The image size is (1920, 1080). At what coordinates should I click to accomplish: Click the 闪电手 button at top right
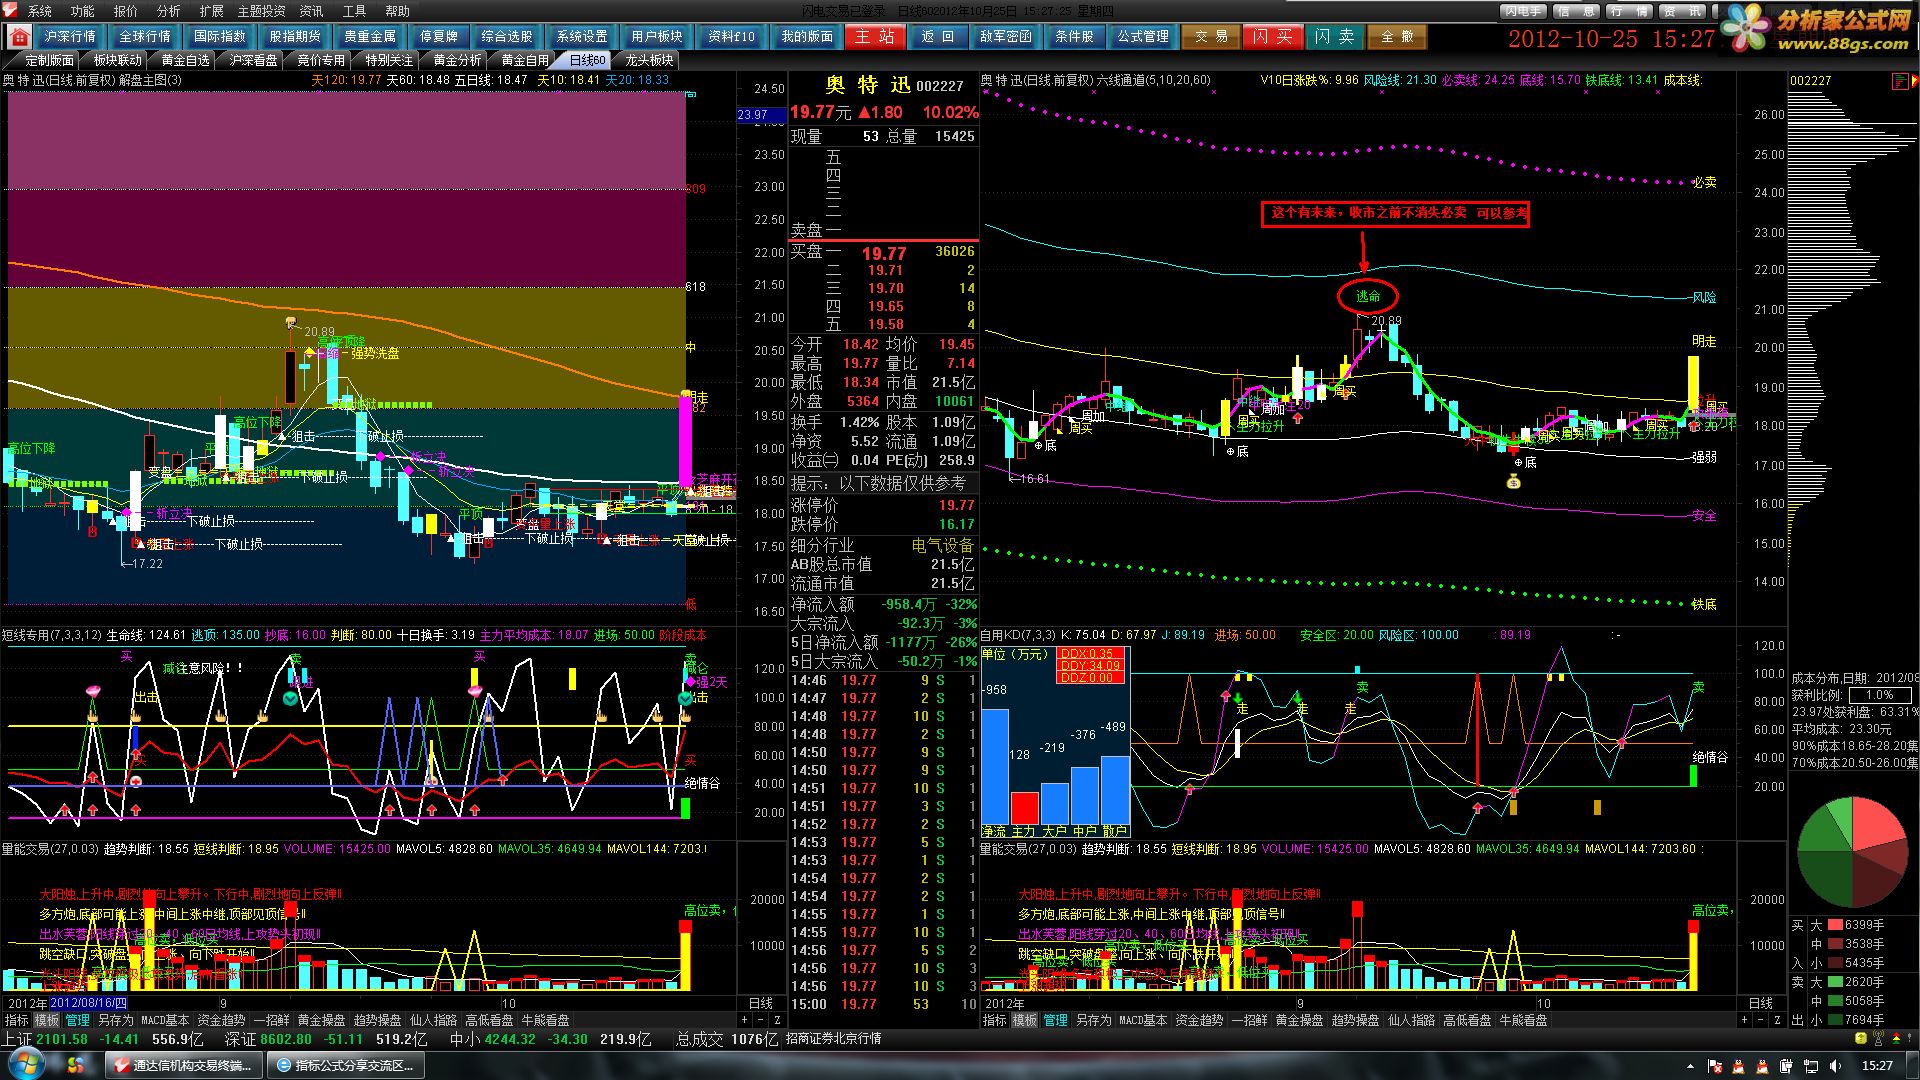tap(1522, 11)
